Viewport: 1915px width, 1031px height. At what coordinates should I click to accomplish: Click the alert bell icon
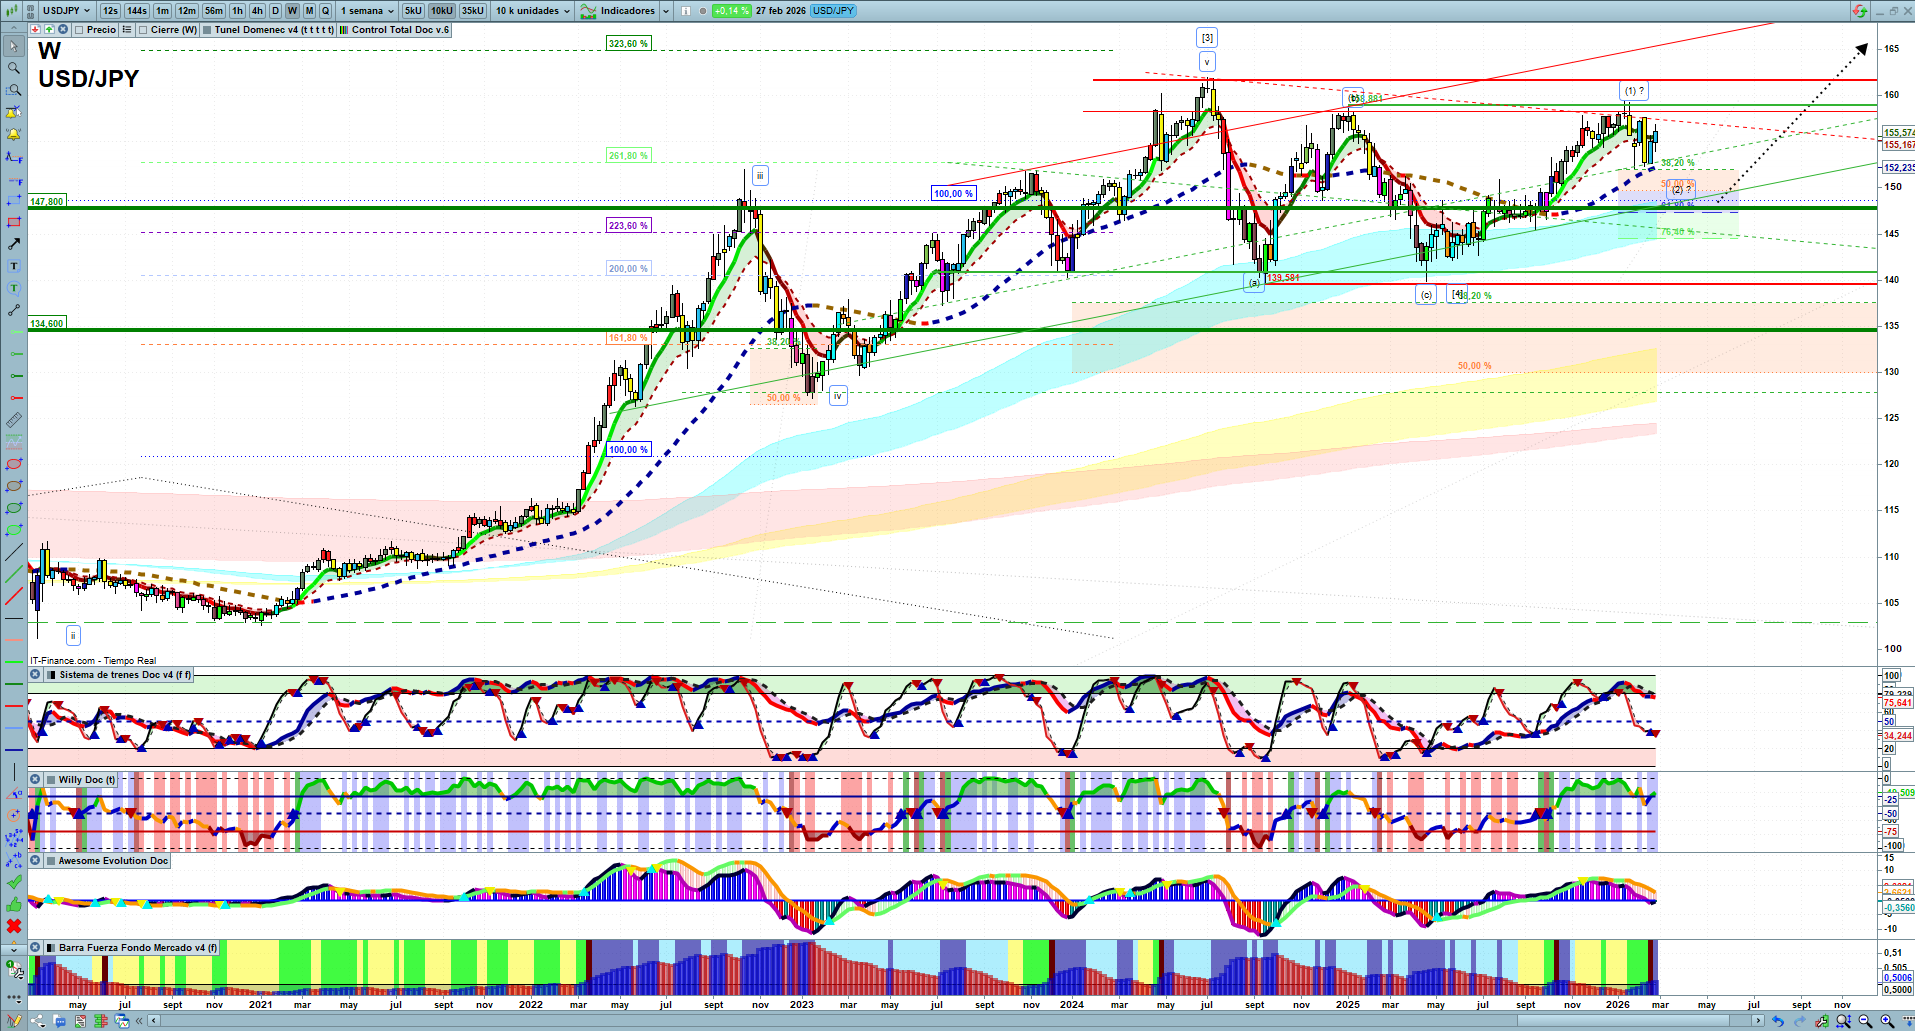(13, 134)
